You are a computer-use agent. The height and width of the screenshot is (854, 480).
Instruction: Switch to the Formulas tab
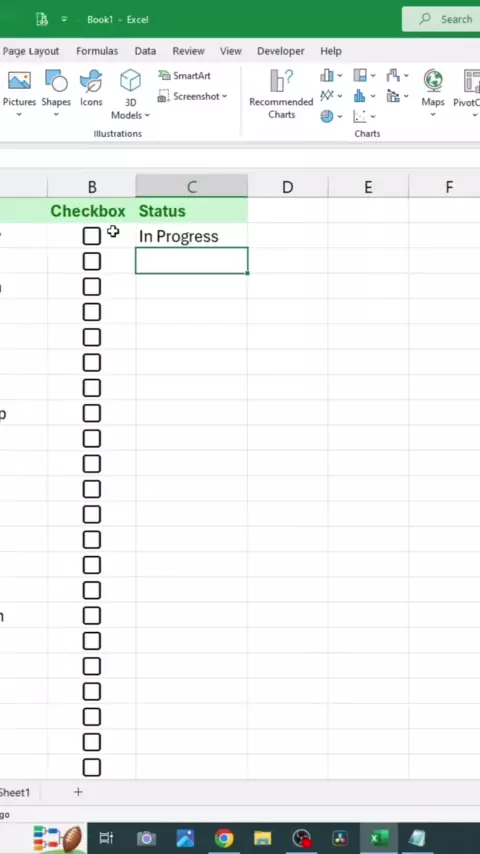tap(97, 51)
